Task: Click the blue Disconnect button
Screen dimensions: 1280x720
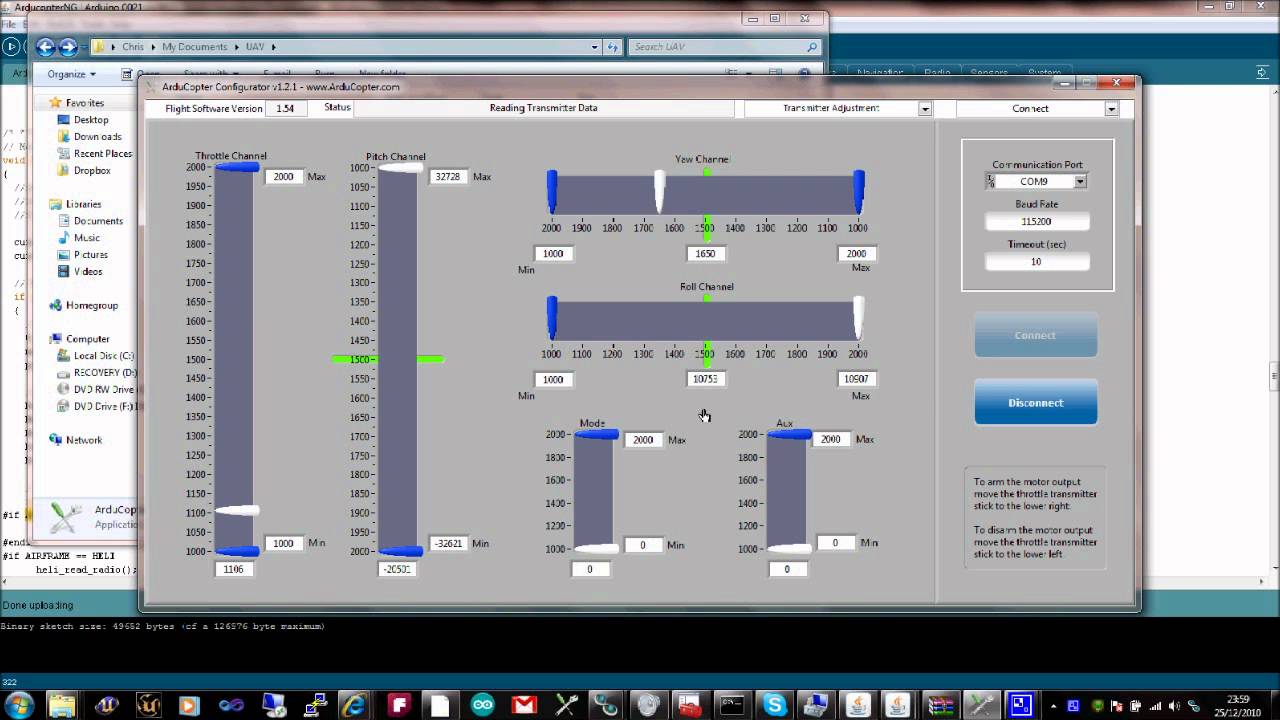Action: coord(1036,402)
